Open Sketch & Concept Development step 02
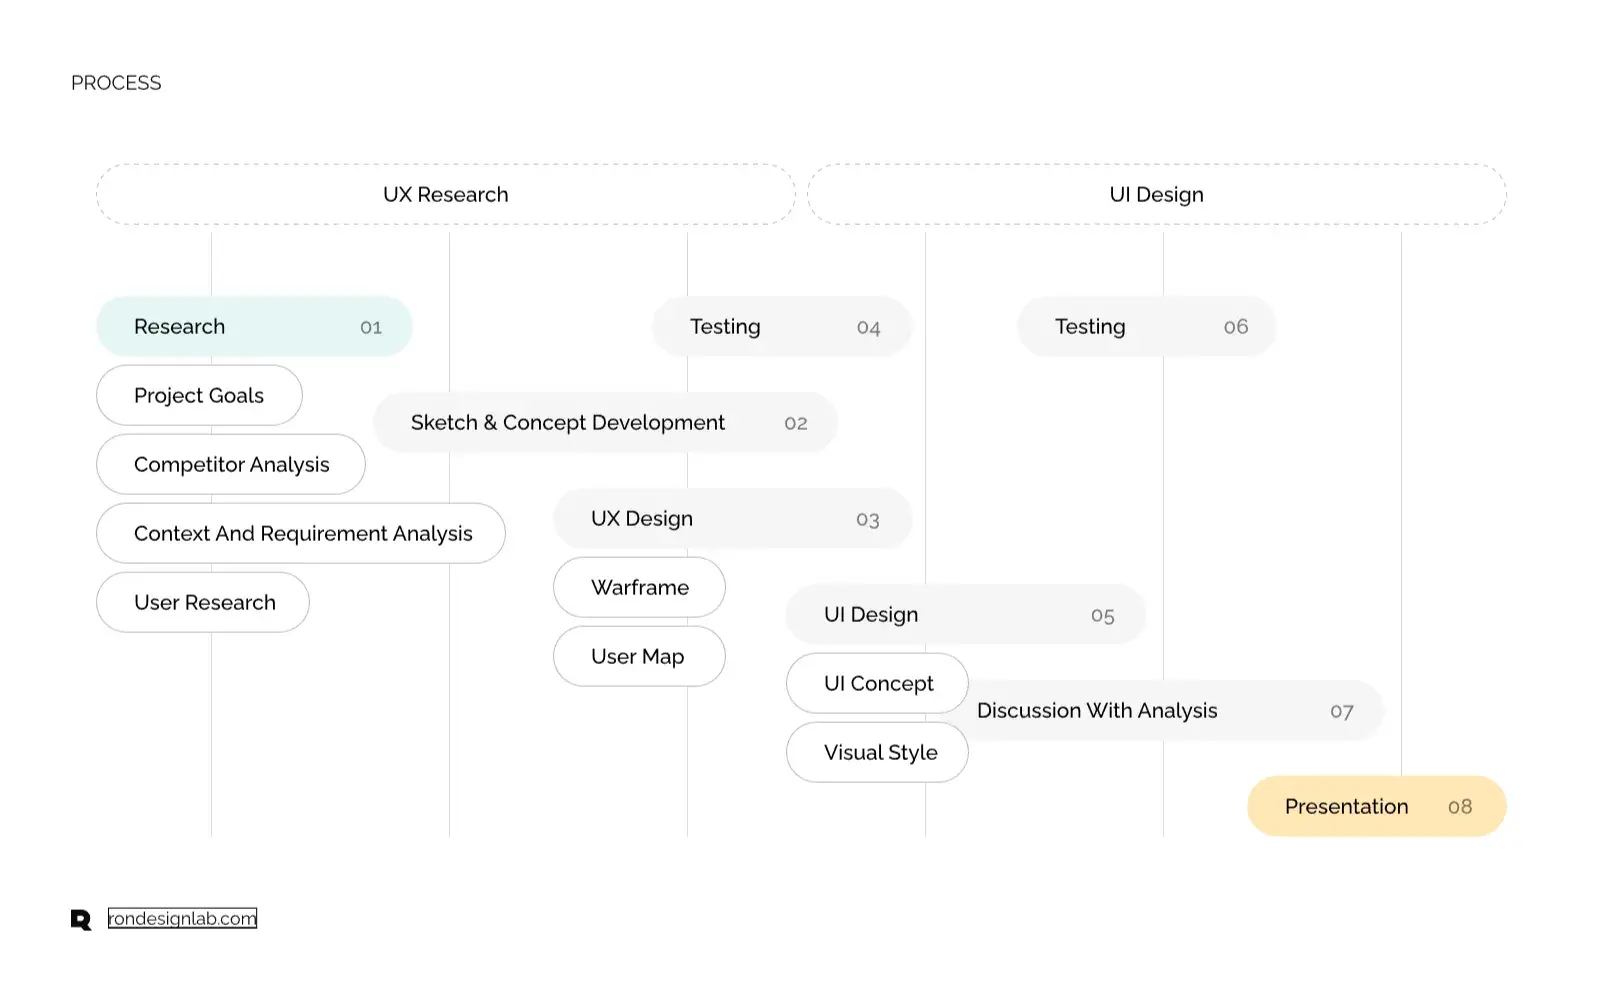The width and height of the screenshot is (1601, 1001). 606,422
